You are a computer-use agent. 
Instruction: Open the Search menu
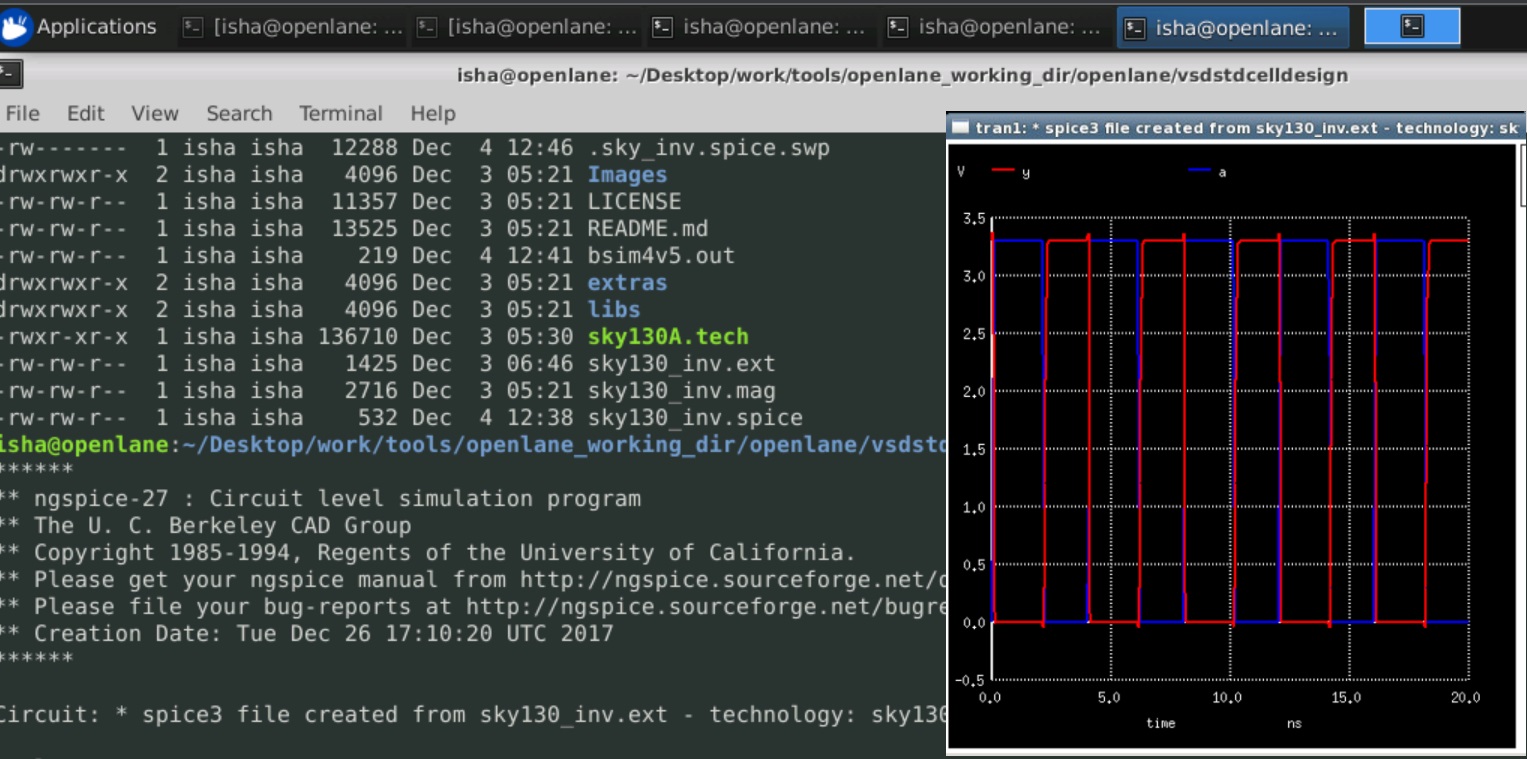point(239,113)
